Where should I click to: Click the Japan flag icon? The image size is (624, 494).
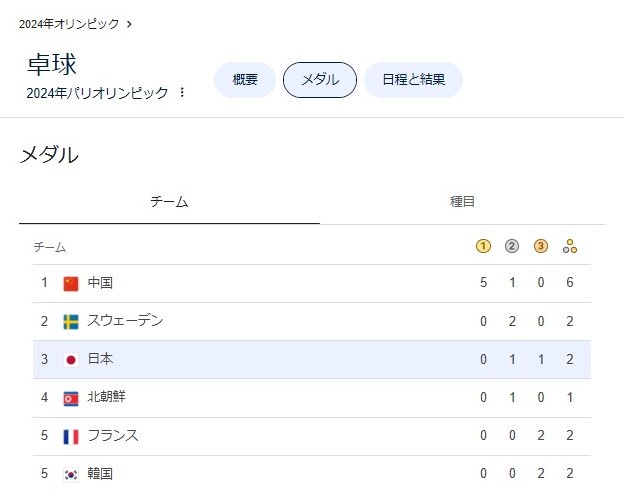(71, 360)
